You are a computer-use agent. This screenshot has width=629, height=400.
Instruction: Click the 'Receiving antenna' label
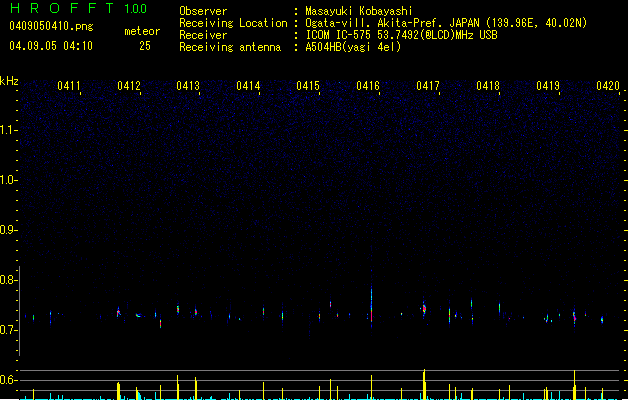pyautogui.click(x=230, y=47)
